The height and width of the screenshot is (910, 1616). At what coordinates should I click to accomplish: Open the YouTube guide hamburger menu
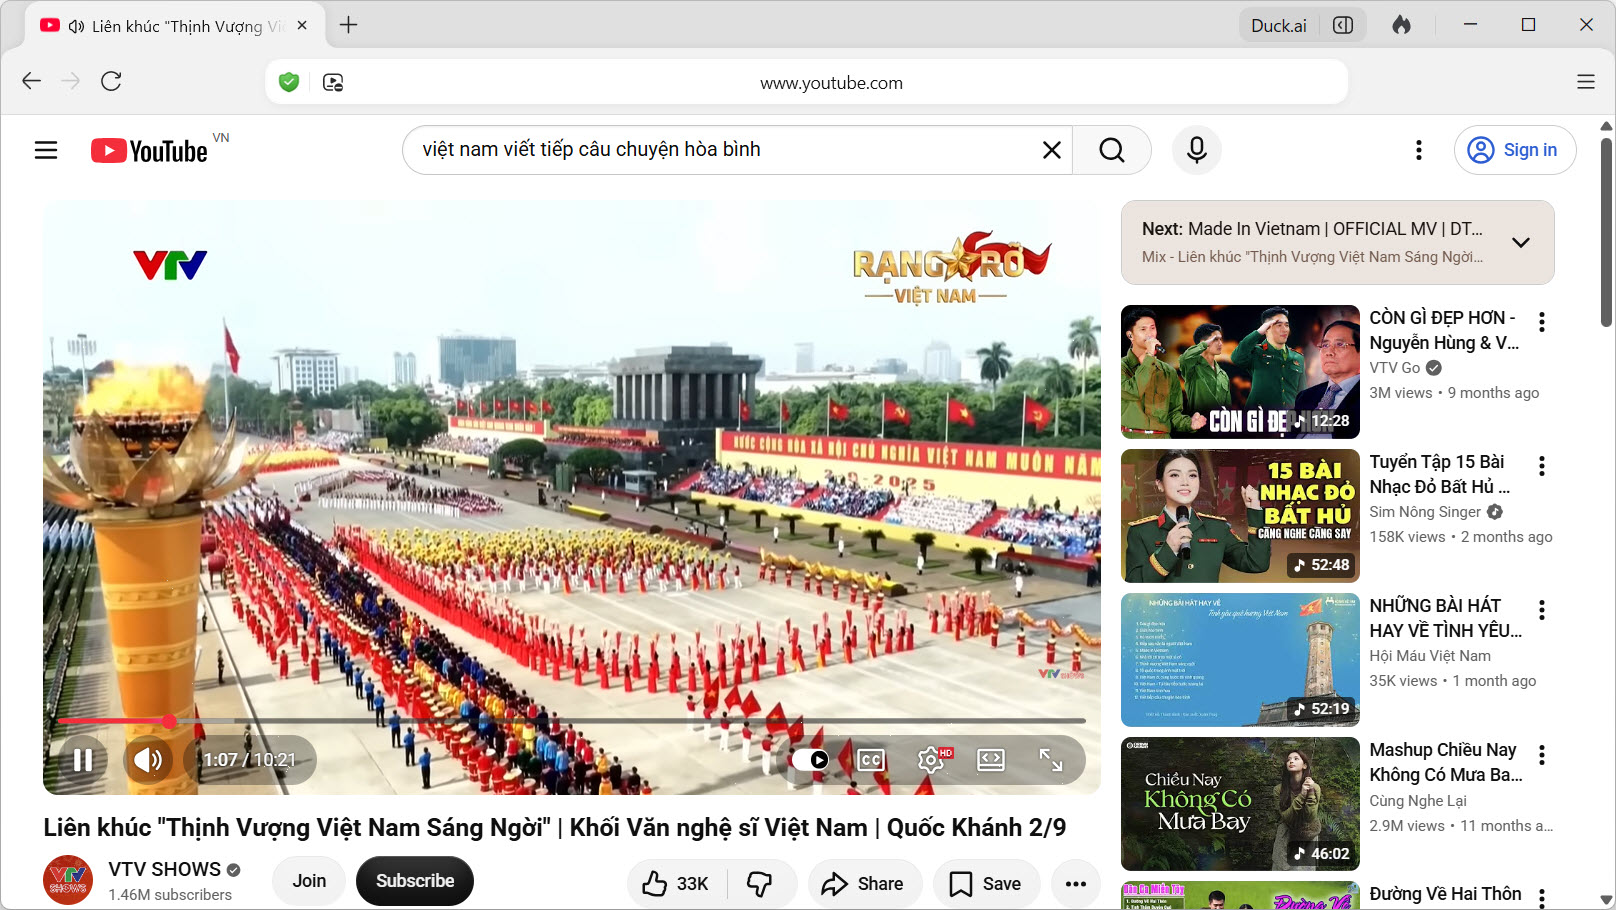tap(46, 150)
